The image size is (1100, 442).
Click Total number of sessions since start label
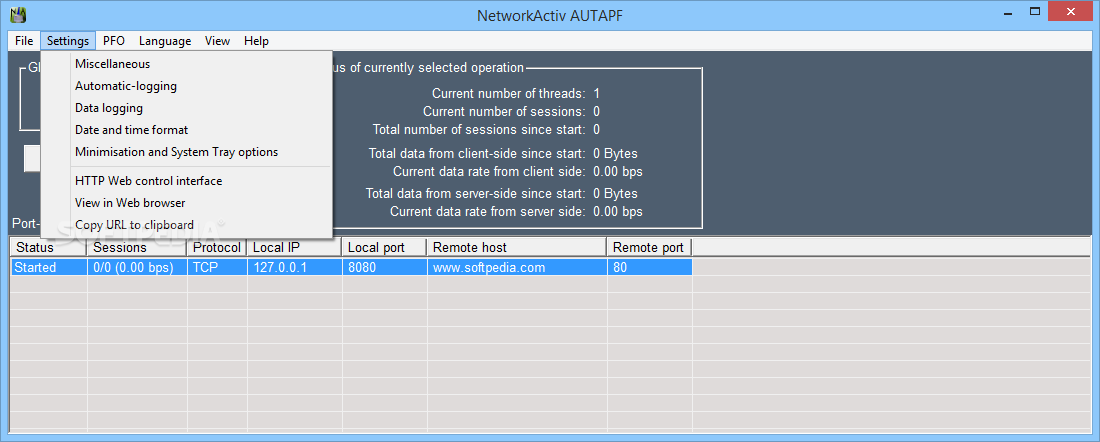point(479,130)
